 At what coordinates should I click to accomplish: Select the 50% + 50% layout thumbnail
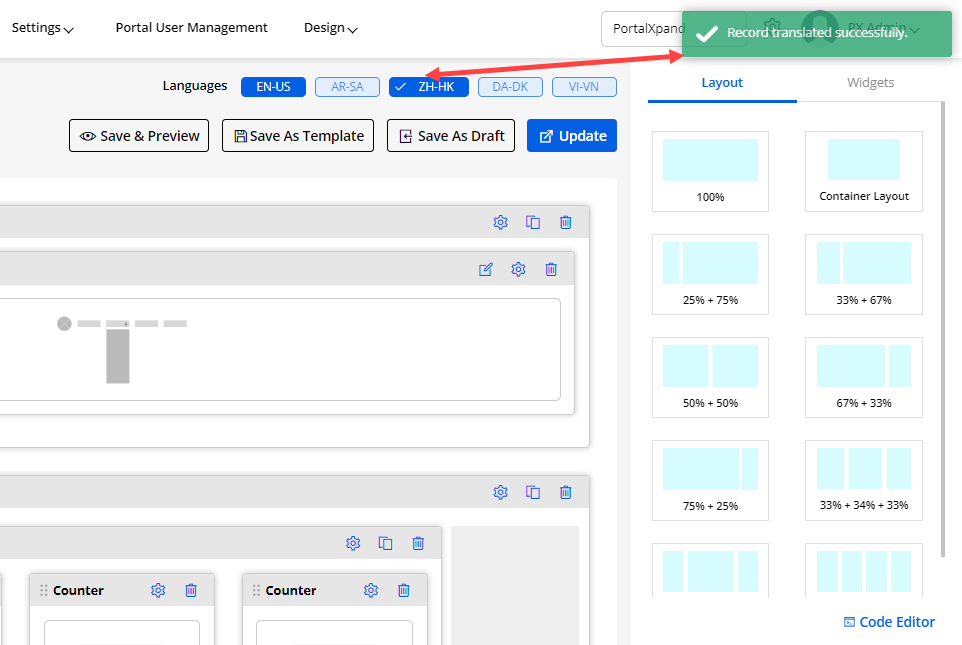(710, 376)
